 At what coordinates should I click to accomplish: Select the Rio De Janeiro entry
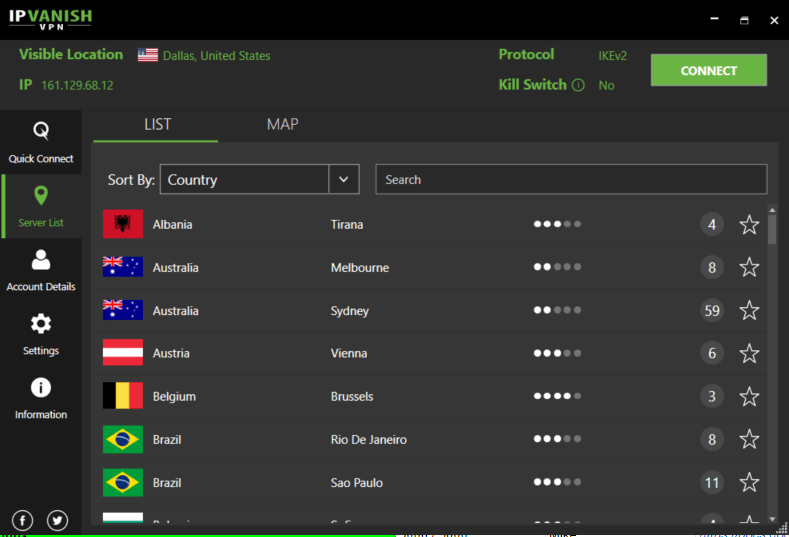click(x=368, y=440)
